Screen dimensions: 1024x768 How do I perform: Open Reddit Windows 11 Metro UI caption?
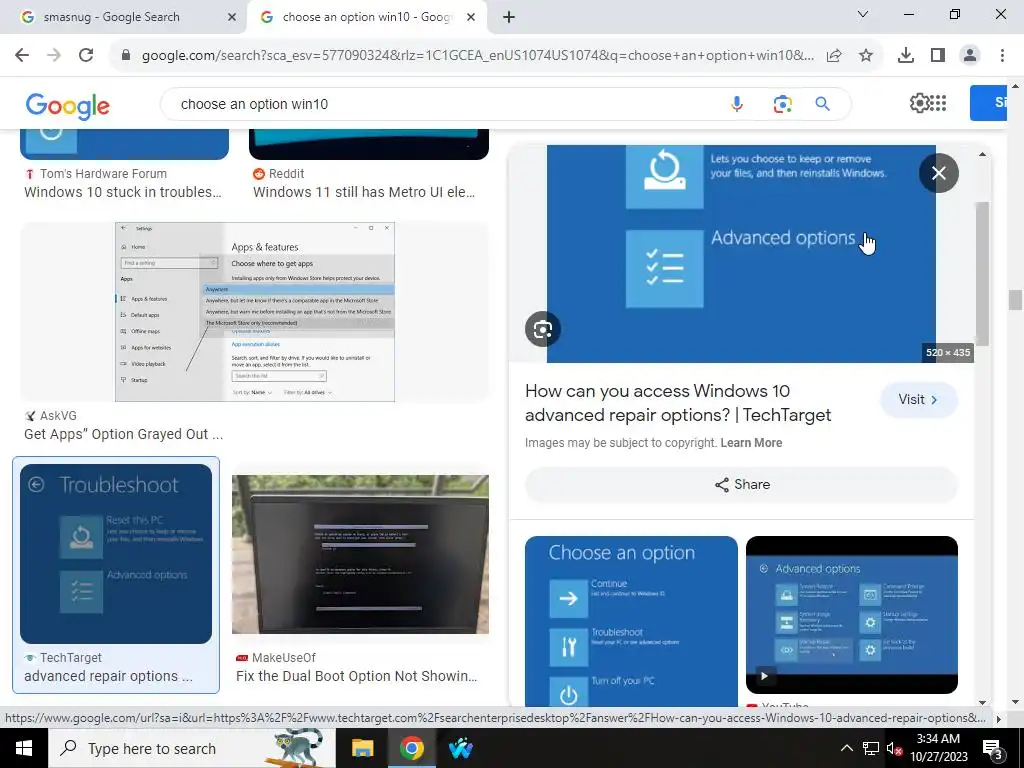point(364,192)
